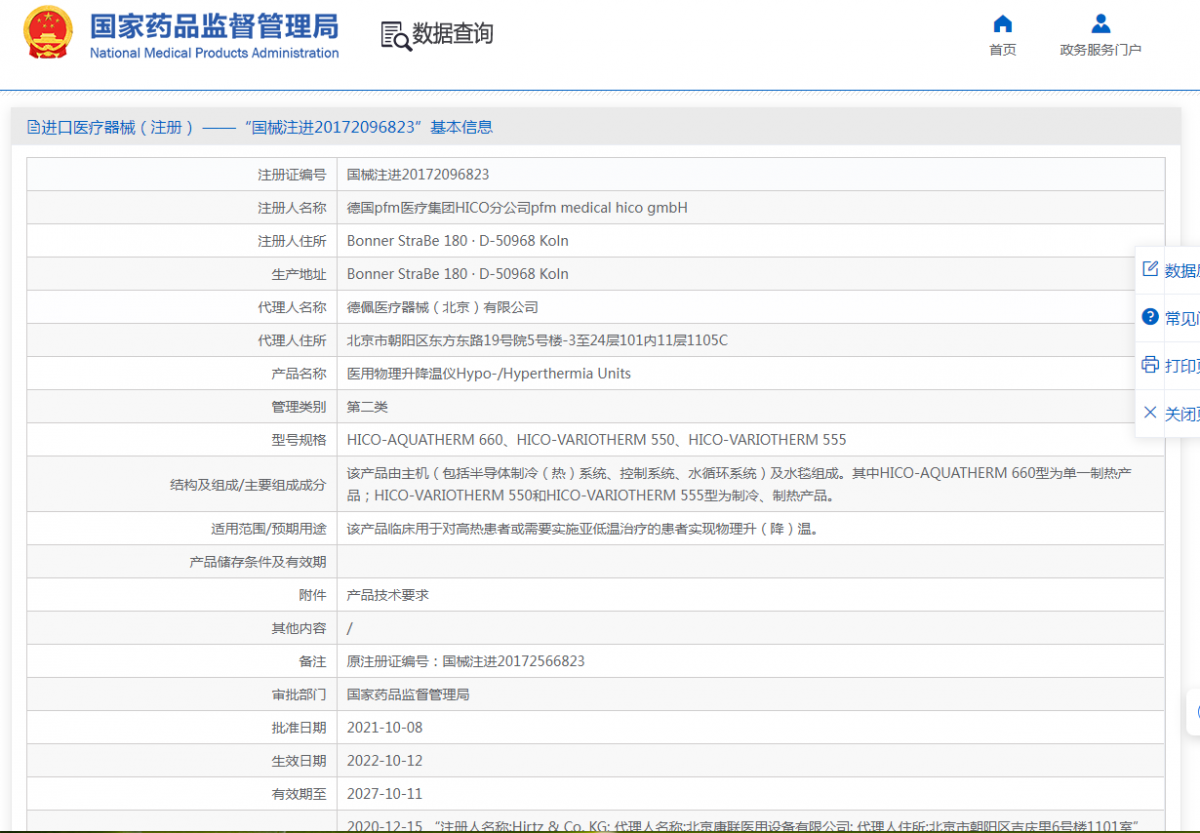Click the home house icon
The width and height of the screenshot is (1200, 833).
(x=1002, y=24)
